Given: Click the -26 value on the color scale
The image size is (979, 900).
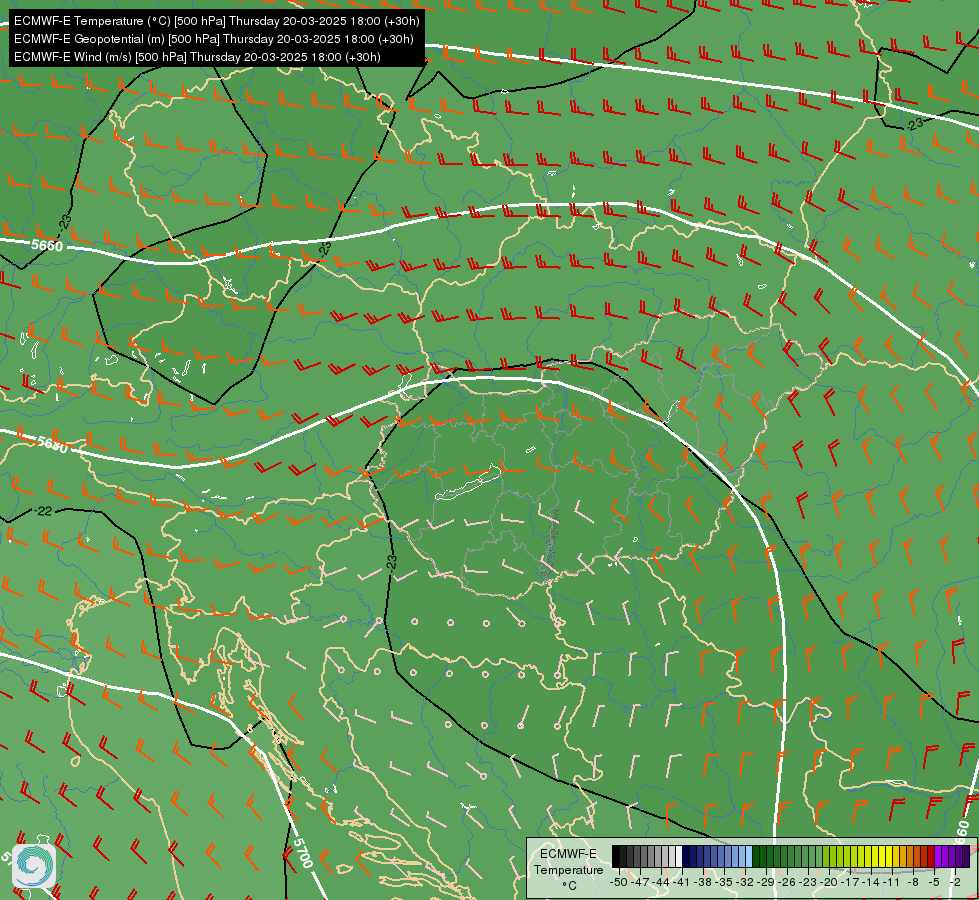Looking at the screenshot, I should pyautogui.click(x=787, y=882).
